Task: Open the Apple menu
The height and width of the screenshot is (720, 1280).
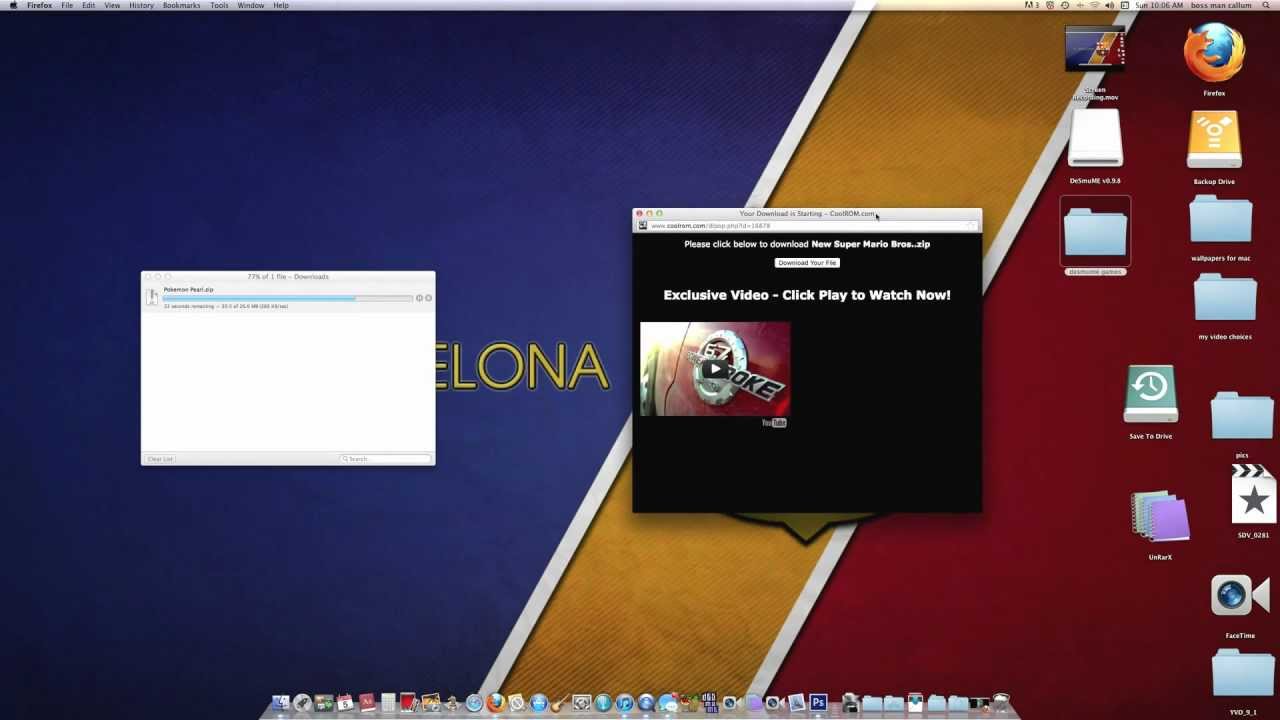Action: [13, 5]
